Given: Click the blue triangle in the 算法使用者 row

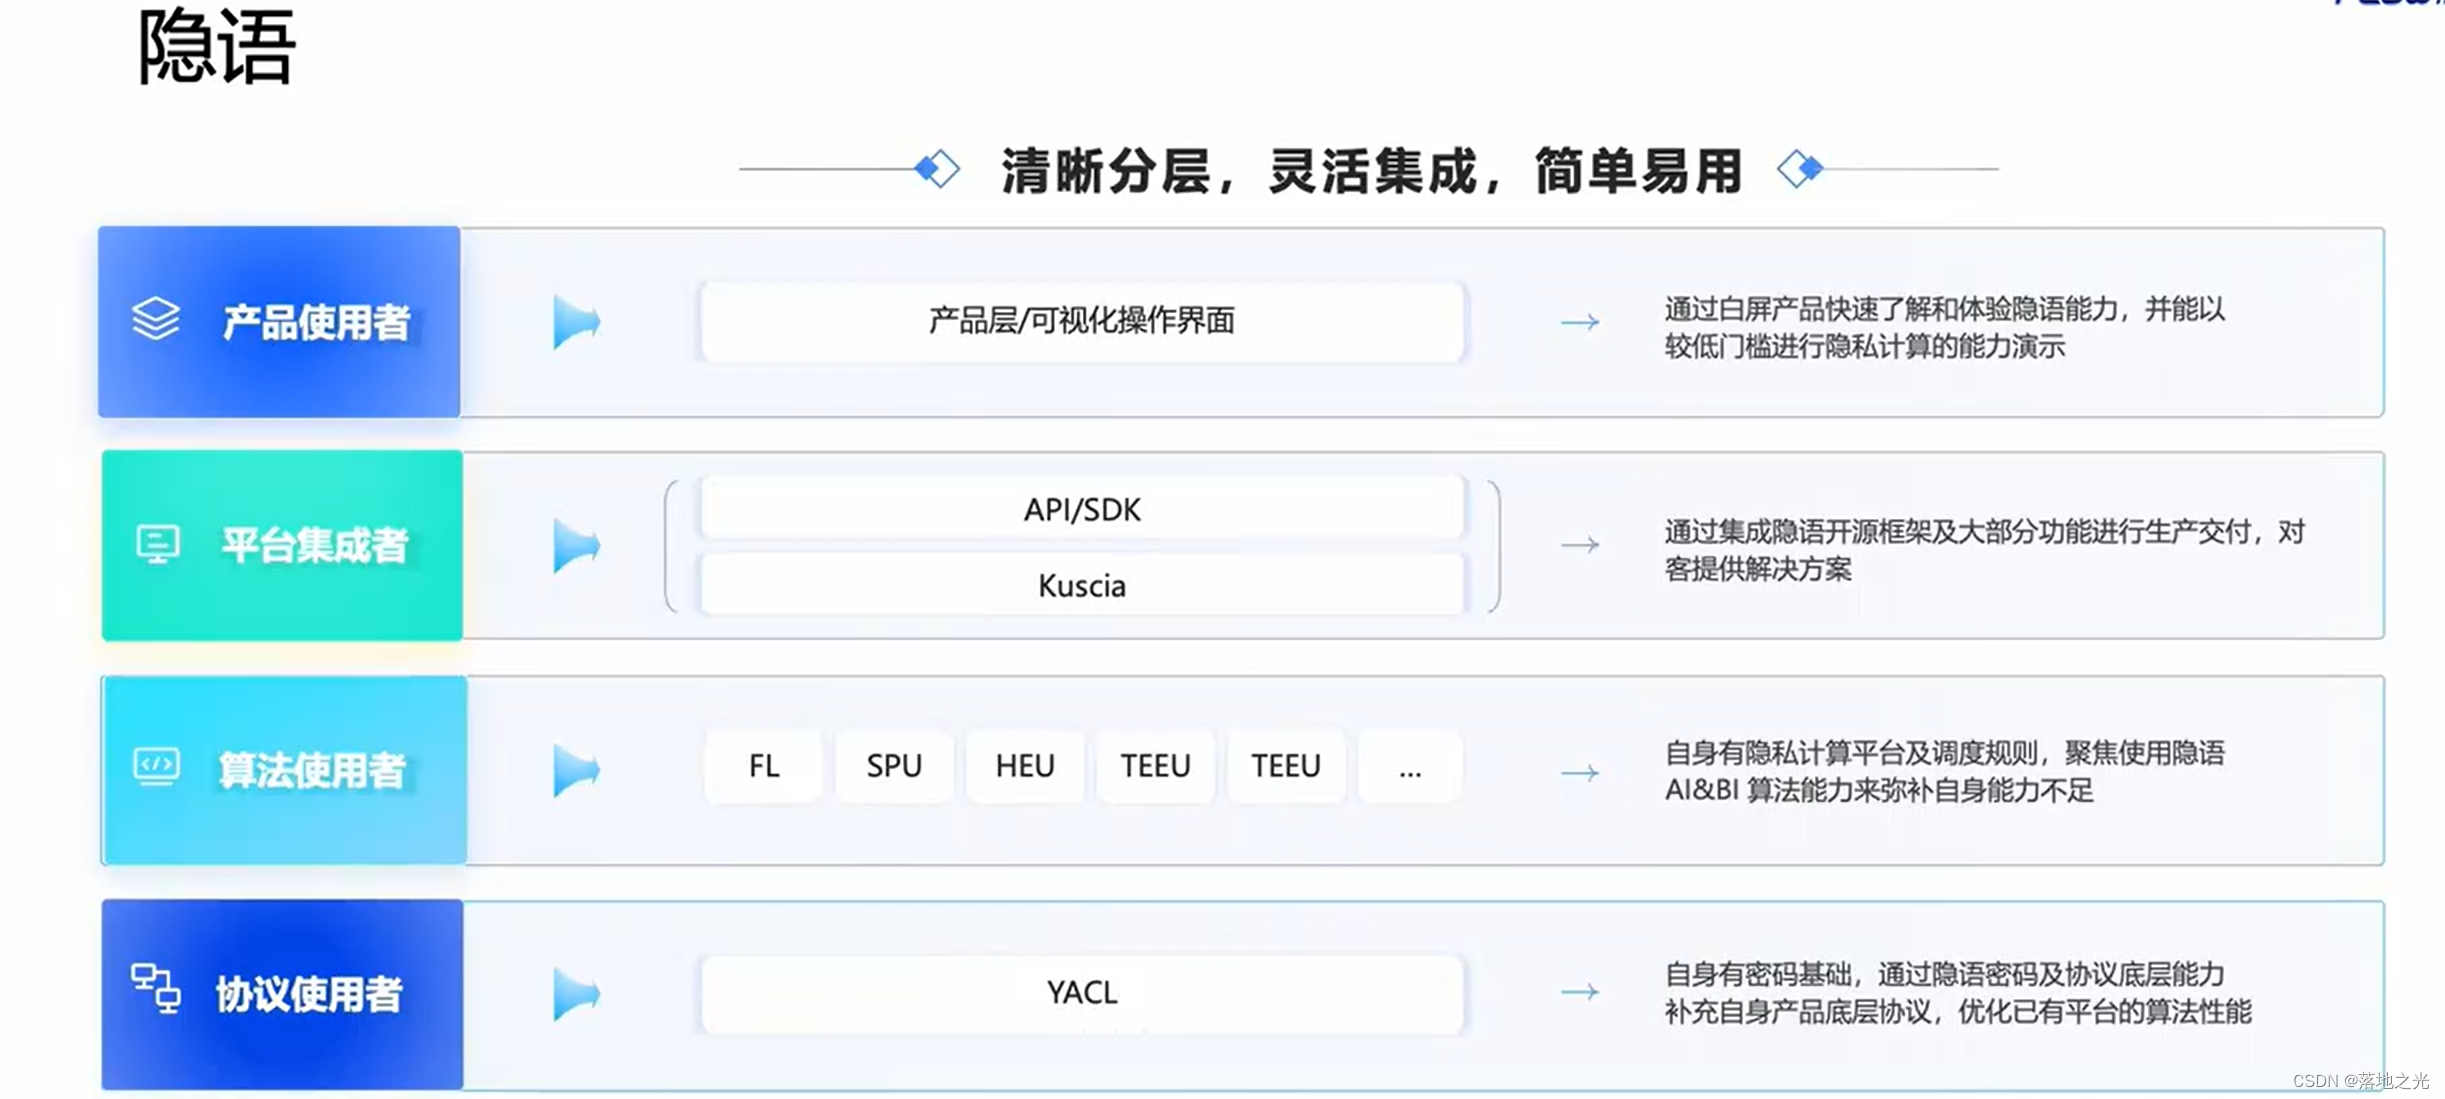Looking at the screenshot, I should tap(576, 770).
